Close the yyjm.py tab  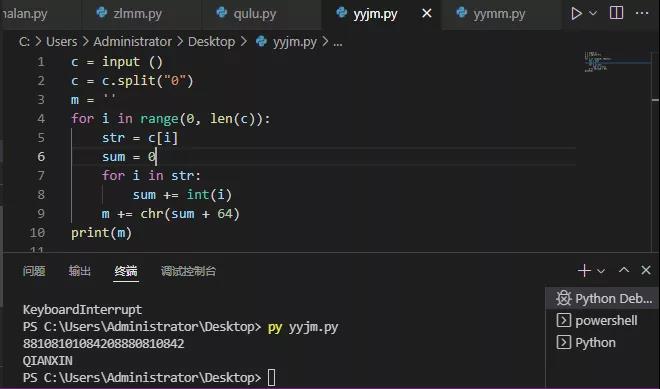coord(427,13)
